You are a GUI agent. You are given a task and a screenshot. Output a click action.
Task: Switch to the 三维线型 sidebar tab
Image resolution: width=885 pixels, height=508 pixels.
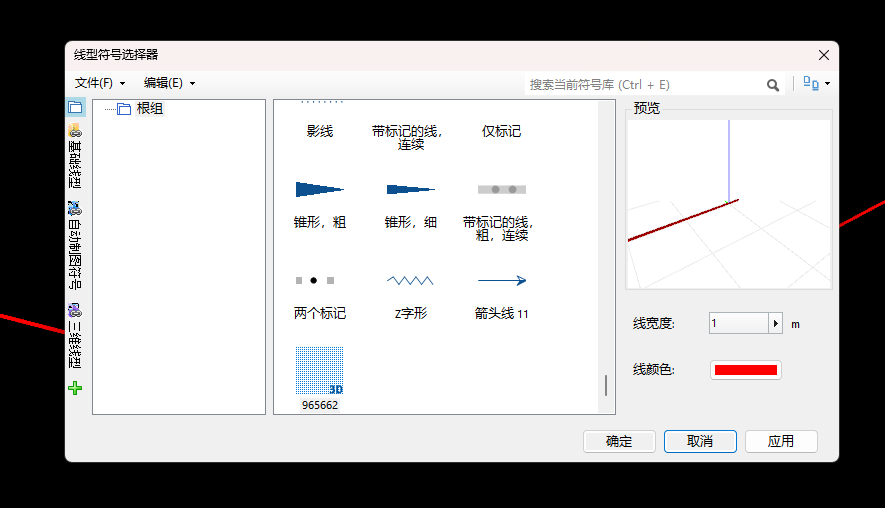[75, 336]
